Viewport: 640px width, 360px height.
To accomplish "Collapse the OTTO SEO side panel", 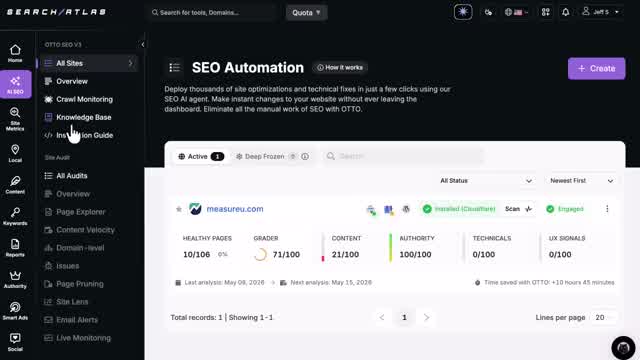I will click(142, 44).
